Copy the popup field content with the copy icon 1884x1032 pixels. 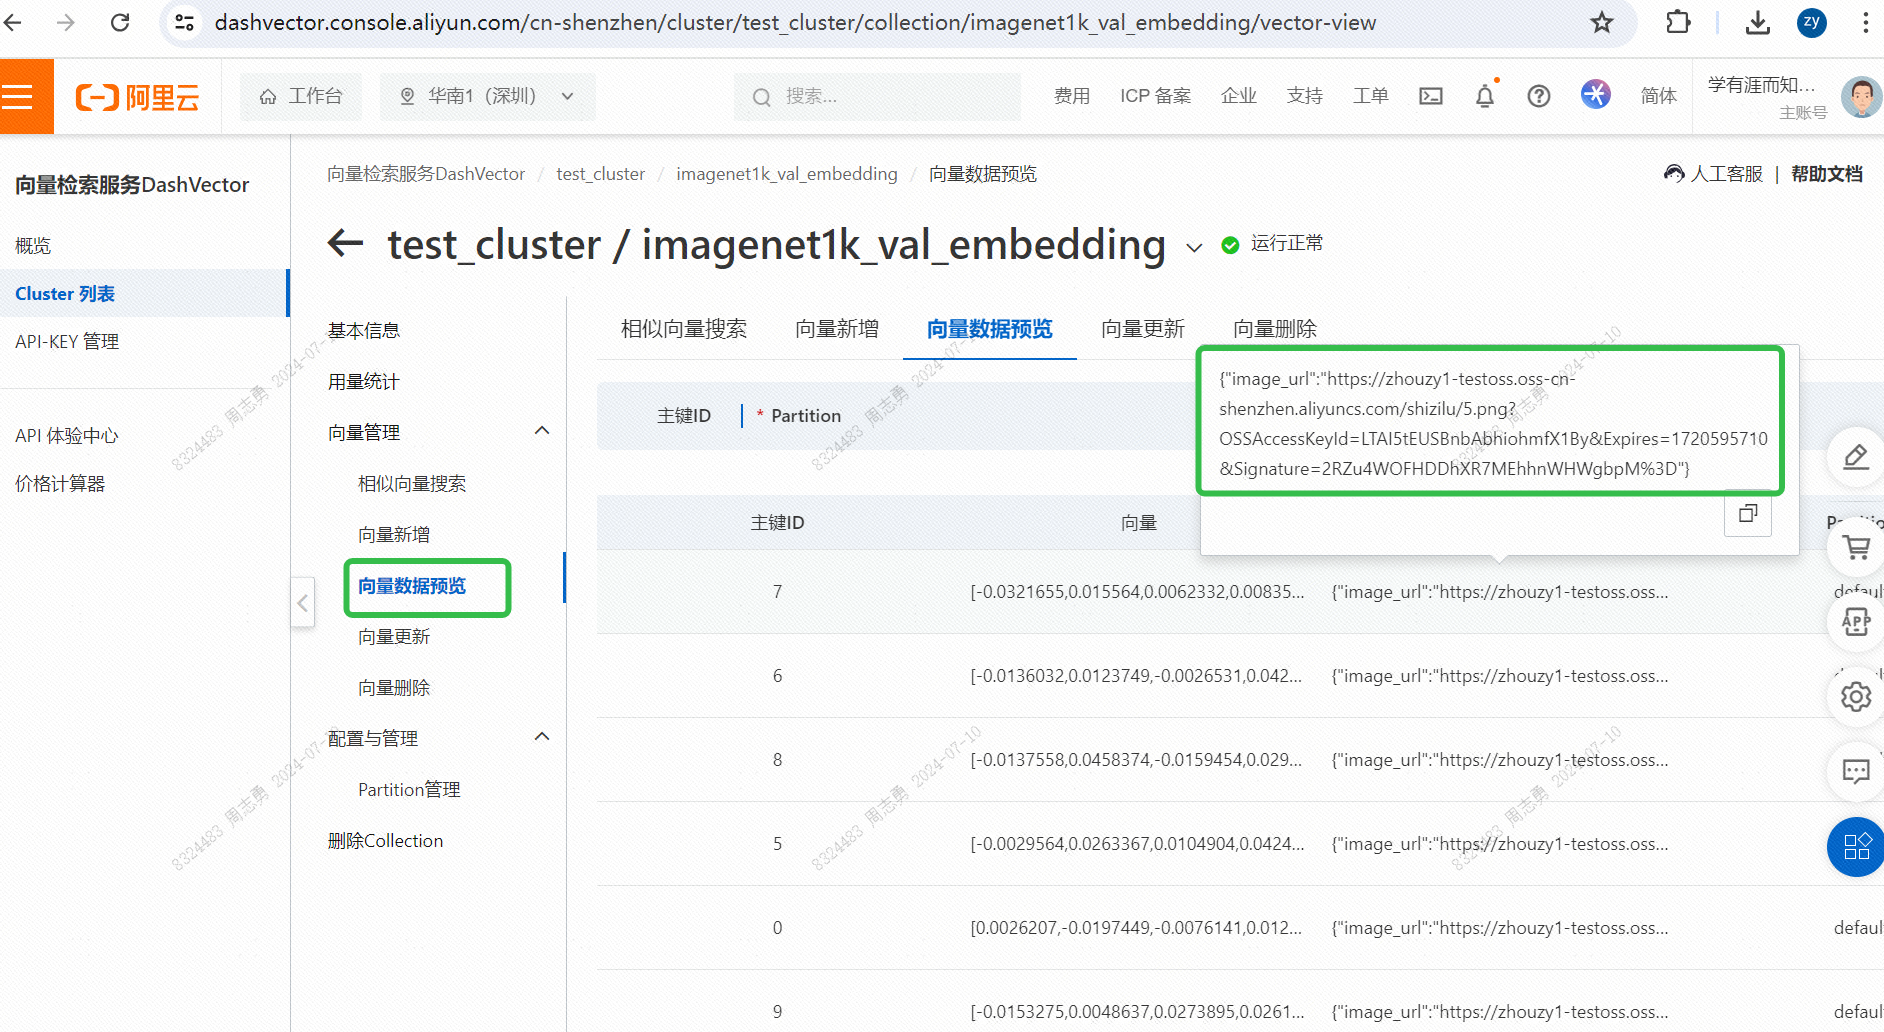tap(1748, 513)
